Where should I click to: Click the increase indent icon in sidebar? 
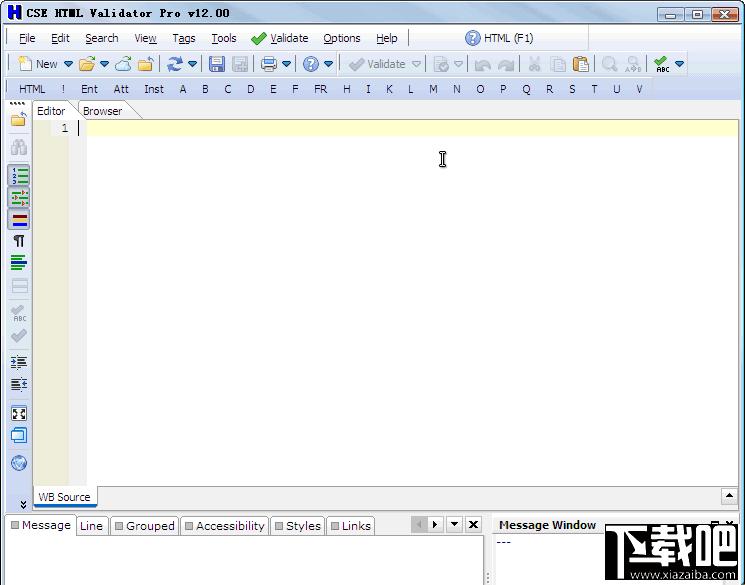[x=19, y=363]
